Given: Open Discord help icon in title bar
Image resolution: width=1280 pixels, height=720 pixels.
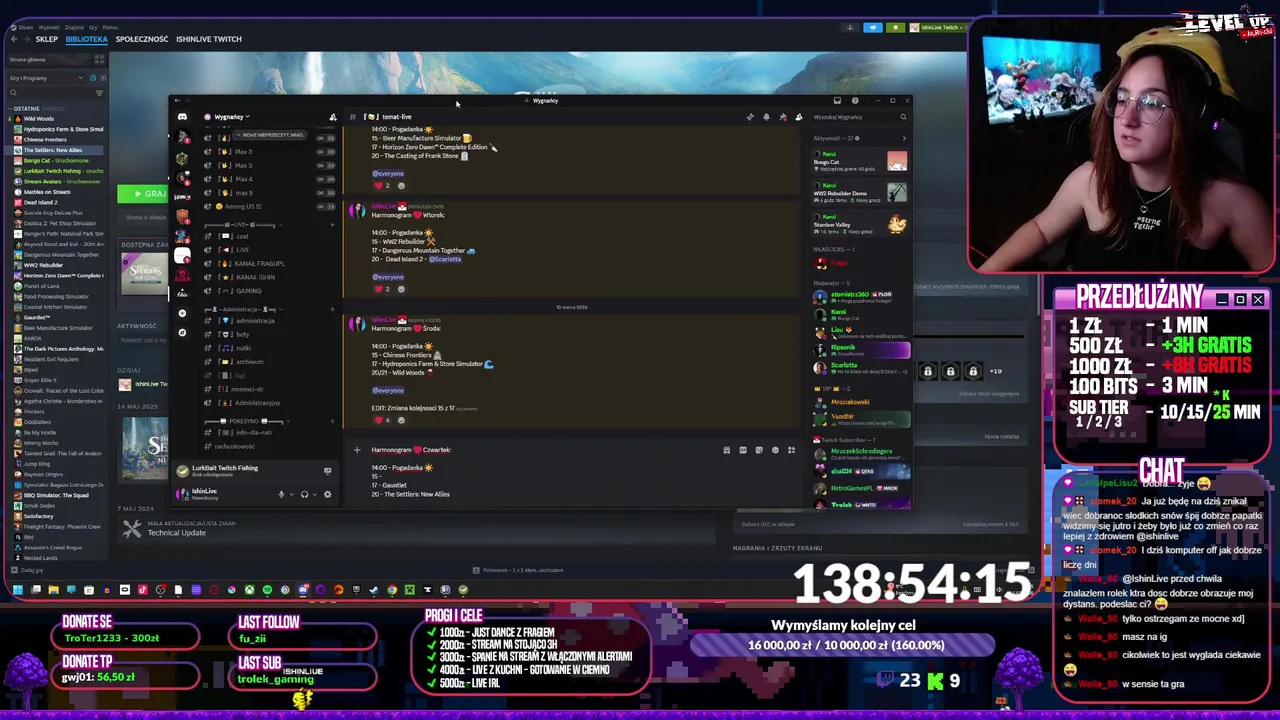Looking at the screenshot, I should pos(855,100).
